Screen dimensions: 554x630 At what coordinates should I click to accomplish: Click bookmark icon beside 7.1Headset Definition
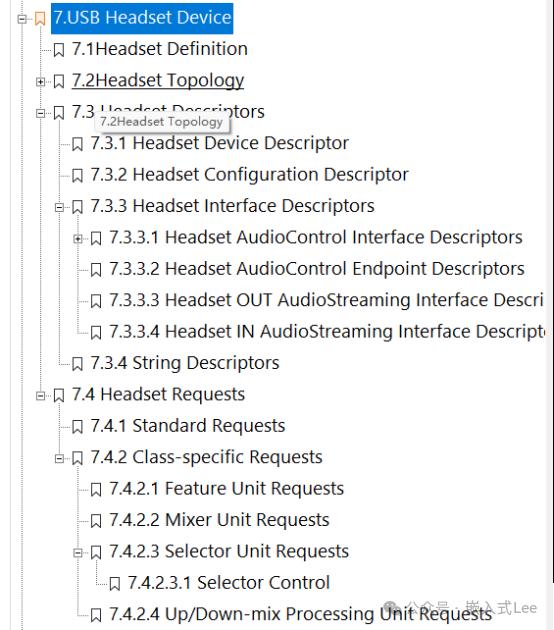59,50
